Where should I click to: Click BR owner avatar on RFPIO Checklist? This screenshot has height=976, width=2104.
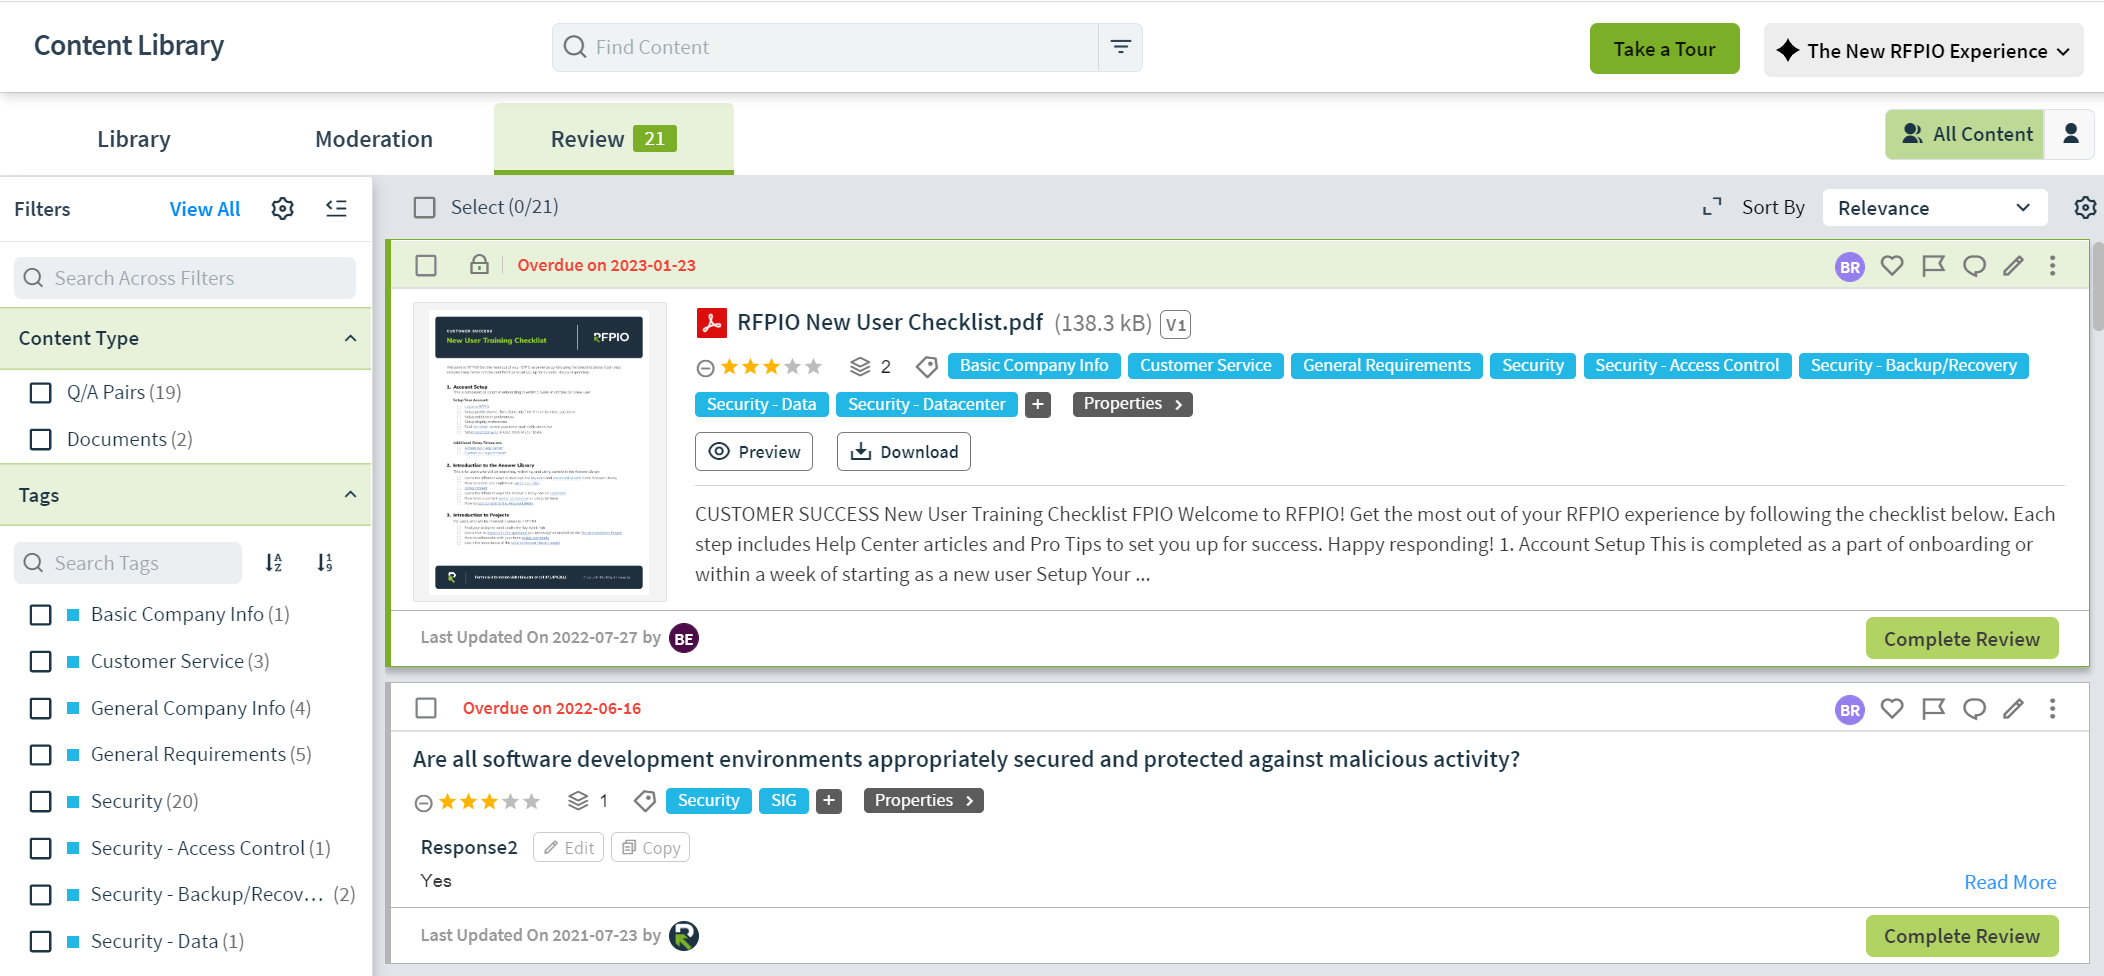[1850, 267]
